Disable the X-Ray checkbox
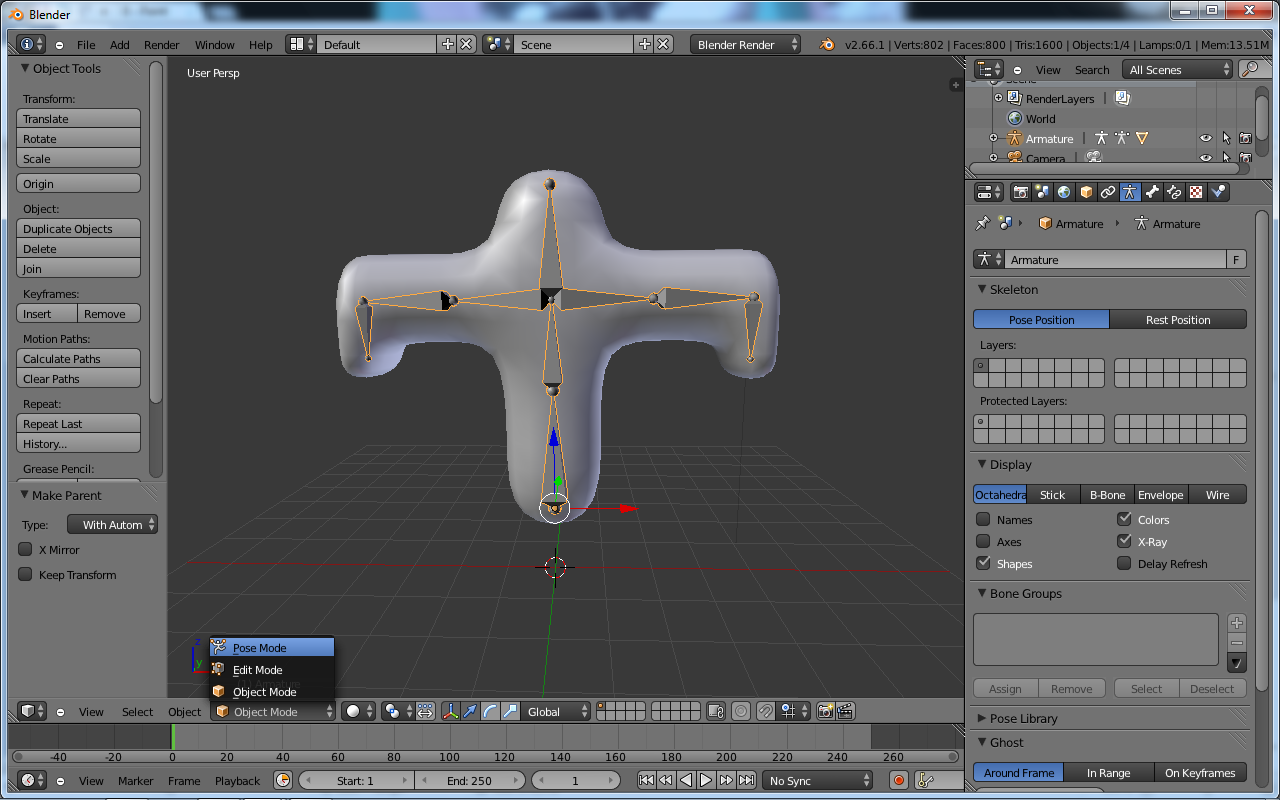This screenshot has height=800, width=1280. (x=1126, y=541)
